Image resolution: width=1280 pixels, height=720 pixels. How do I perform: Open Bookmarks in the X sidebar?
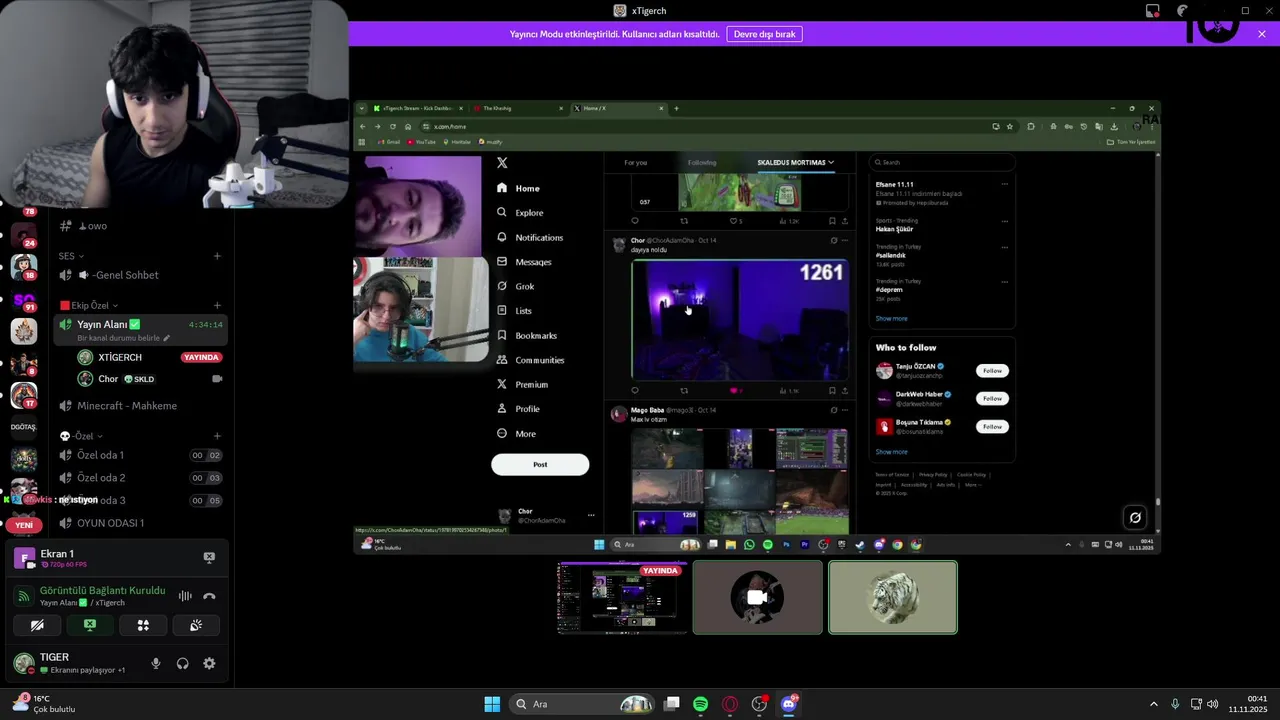[x=527, y=335]
